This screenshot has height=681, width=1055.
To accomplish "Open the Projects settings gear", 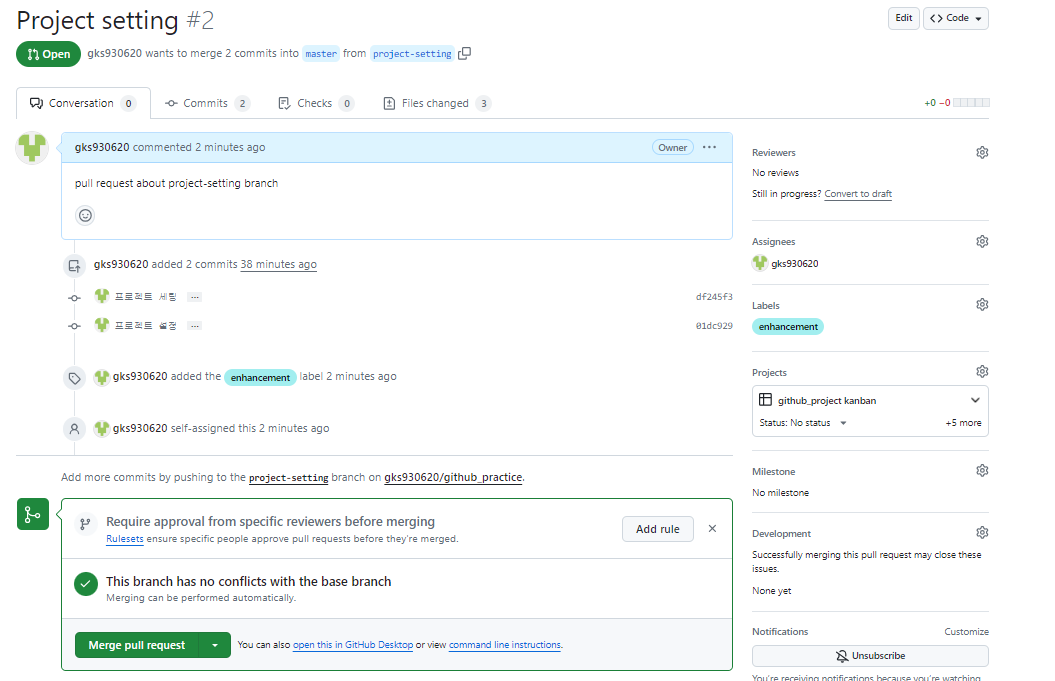I will click(x=982, y=371).
